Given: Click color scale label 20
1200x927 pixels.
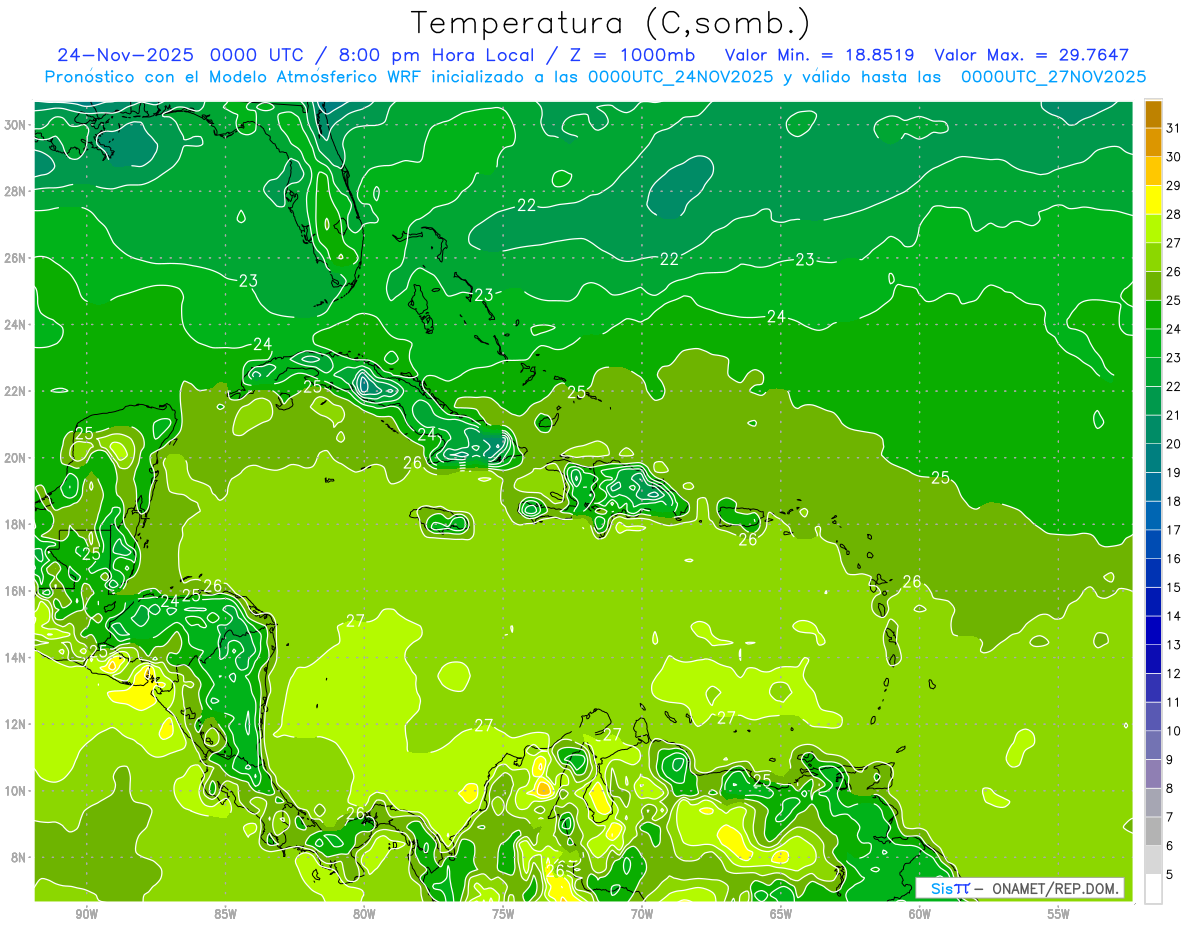Looking at the screenshot, I should click(1174, 444).
